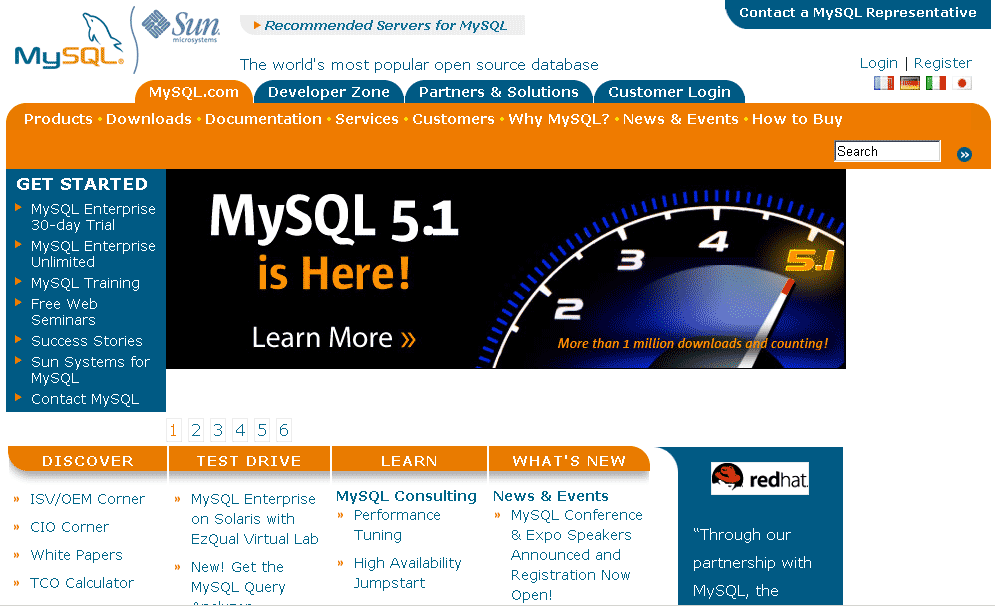995x606 pixels.
Task: Open ISV/OEM Corner link
Action: point(87,499)
